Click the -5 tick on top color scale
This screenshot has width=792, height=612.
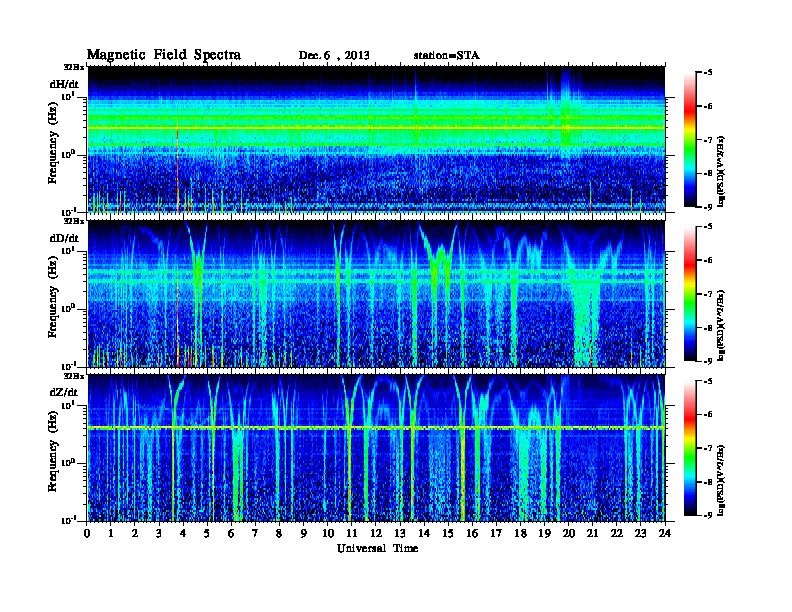[708, 72]
